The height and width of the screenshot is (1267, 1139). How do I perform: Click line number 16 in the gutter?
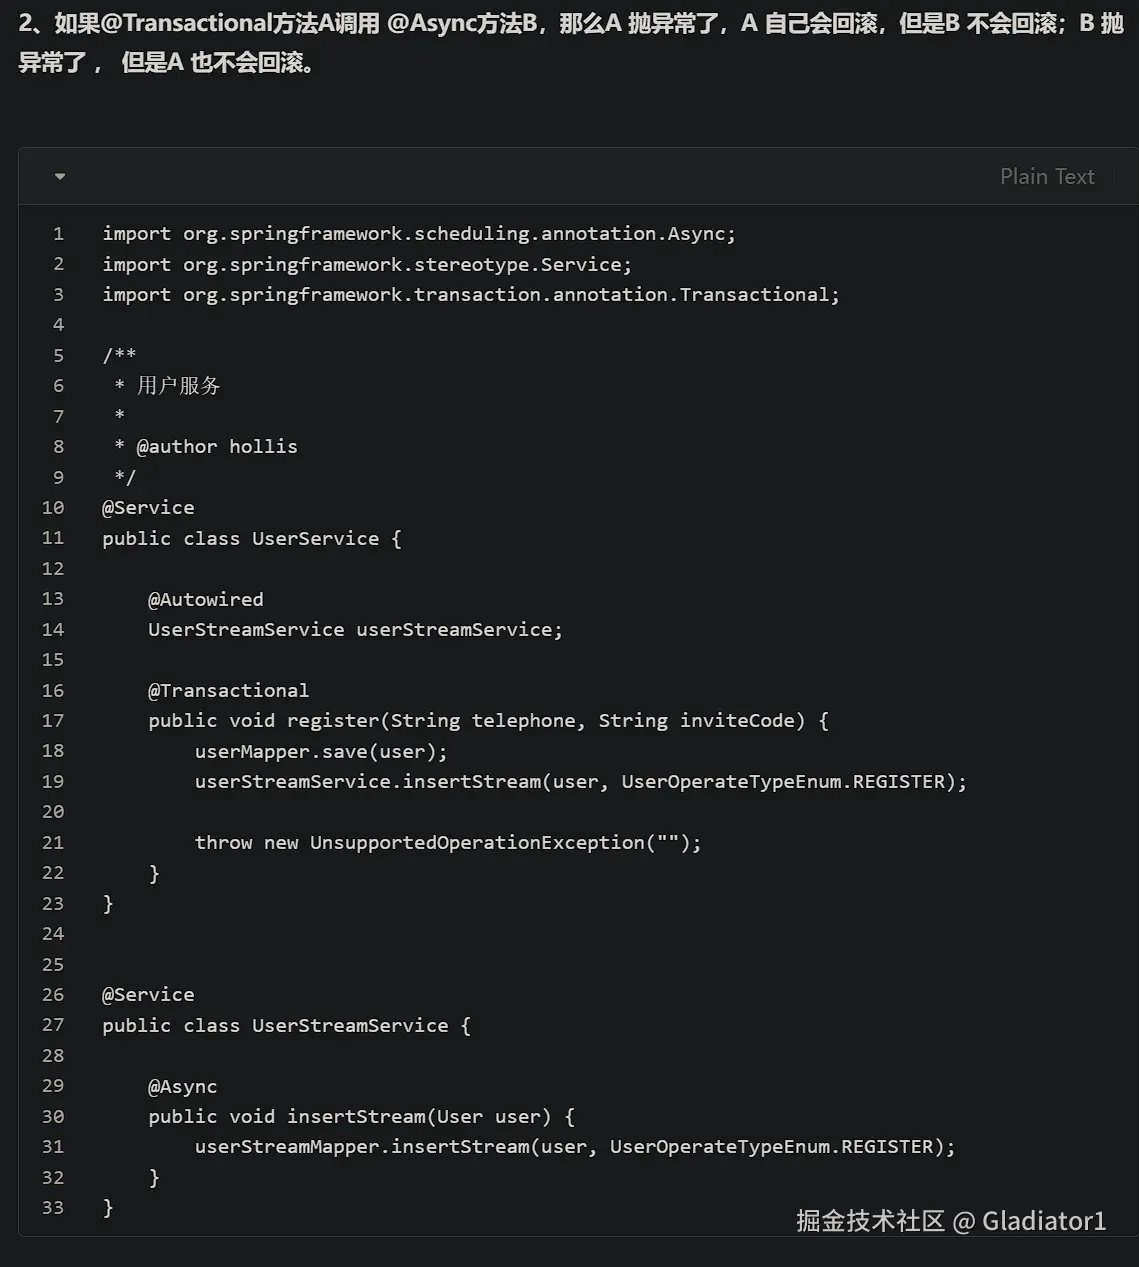(x=53, y=691)
